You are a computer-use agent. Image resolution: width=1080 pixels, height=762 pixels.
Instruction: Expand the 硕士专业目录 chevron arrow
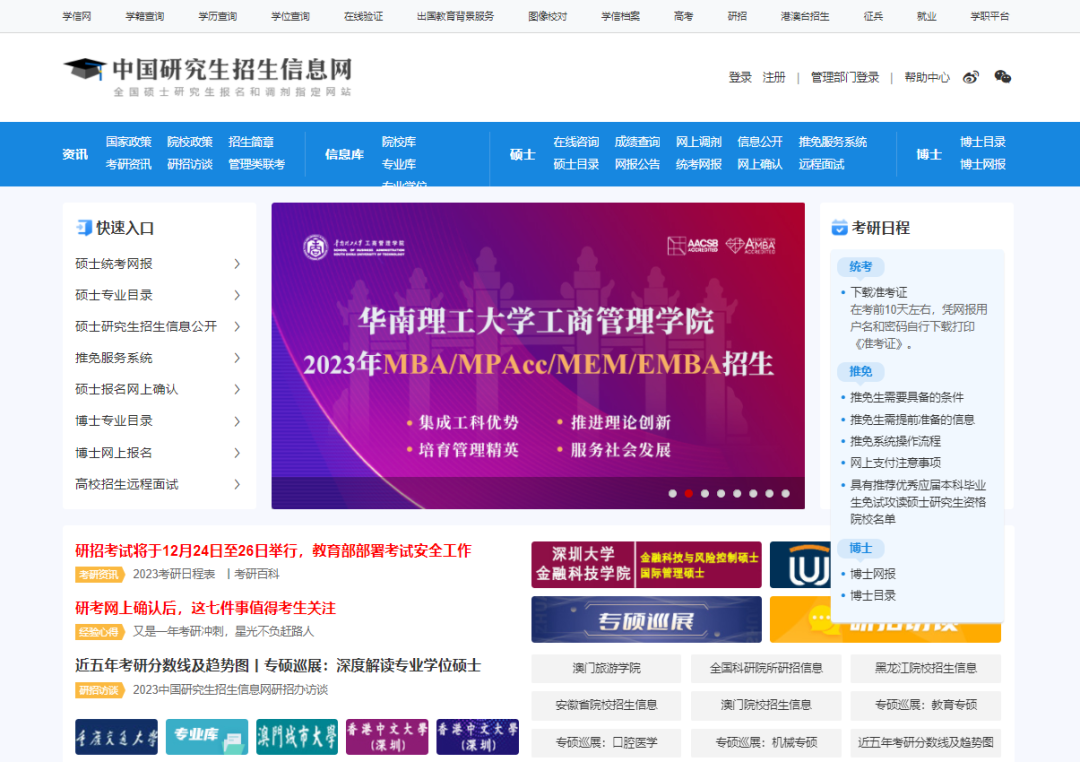(237, 296)
